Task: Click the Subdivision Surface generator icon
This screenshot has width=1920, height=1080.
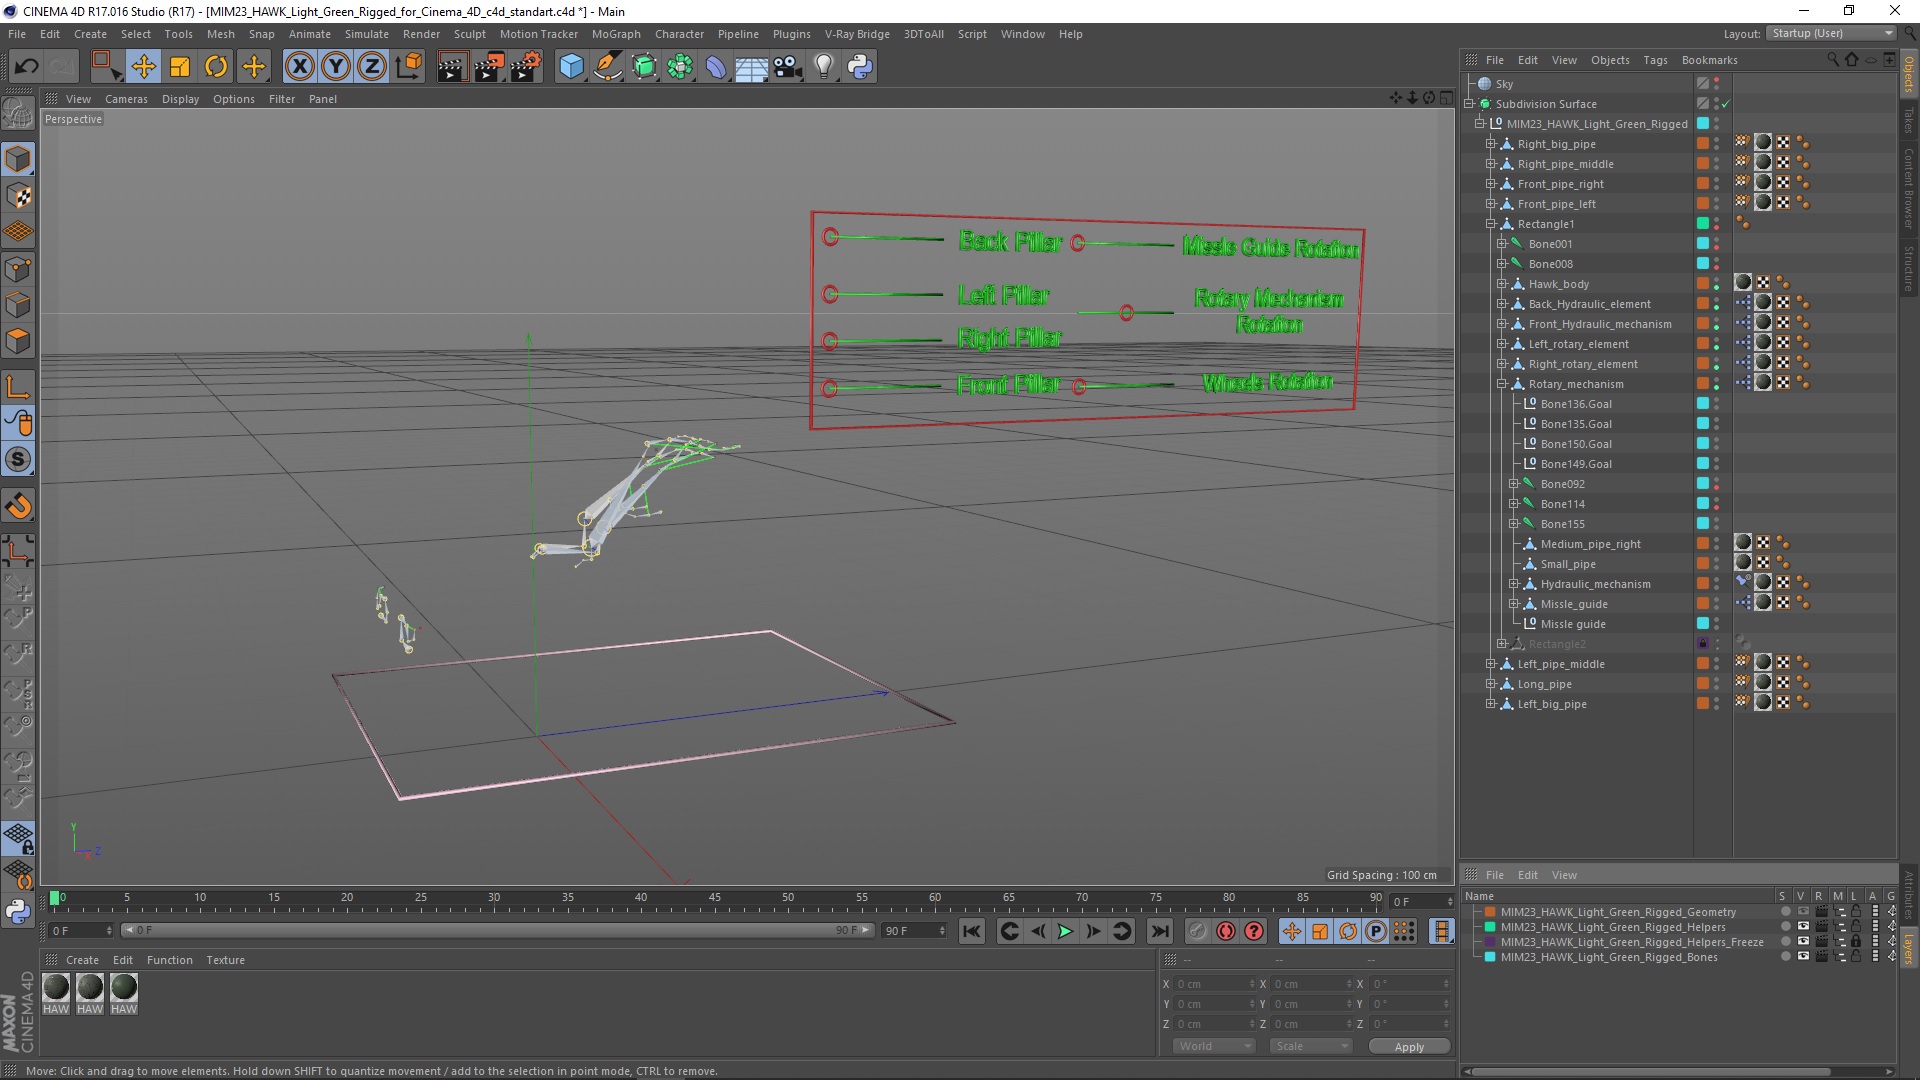Action: click(x=644, y=67)
